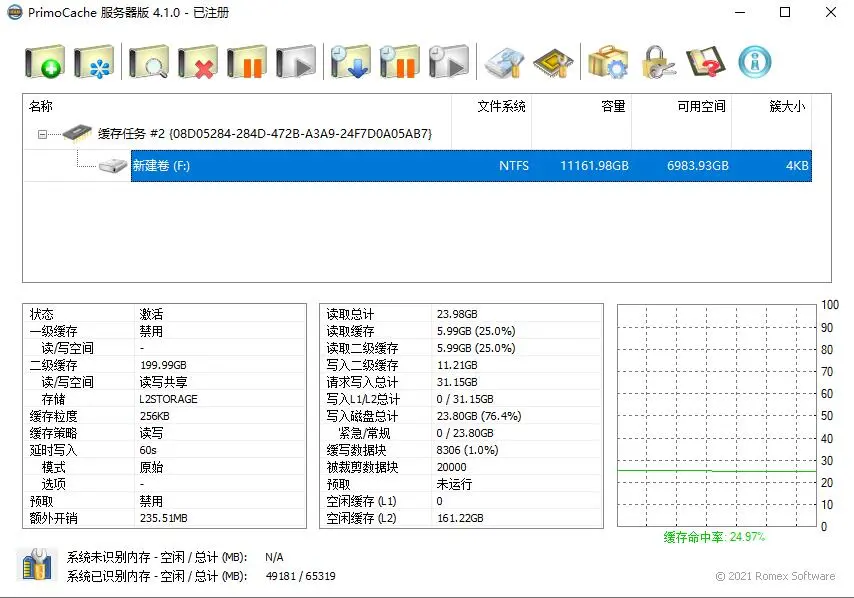This screenshot has width=854, height=598.
Task: Click the 缓存命中率: 24.97% label
Action: pyautogui.click(x=714, y=537)
